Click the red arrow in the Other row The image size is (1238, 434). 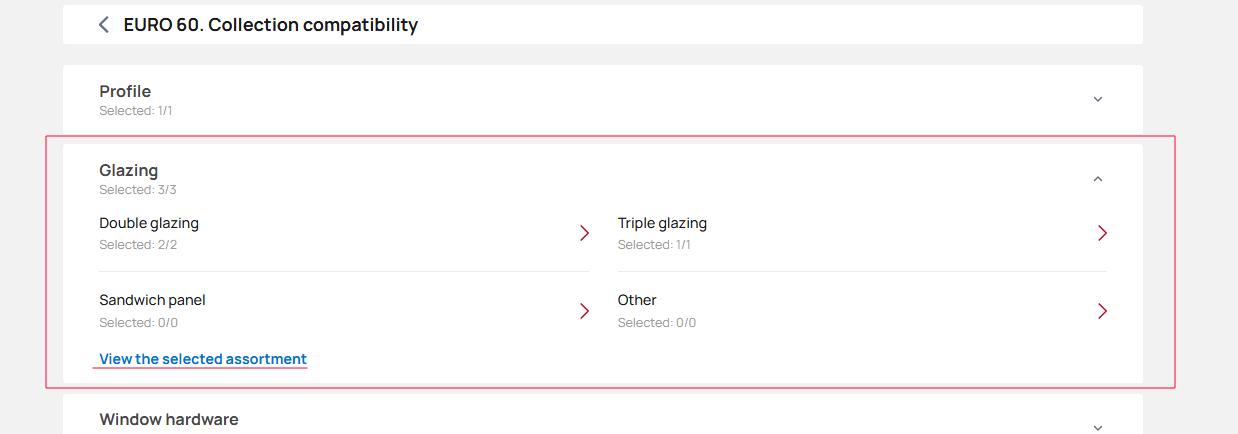(x=1102, y=311)
